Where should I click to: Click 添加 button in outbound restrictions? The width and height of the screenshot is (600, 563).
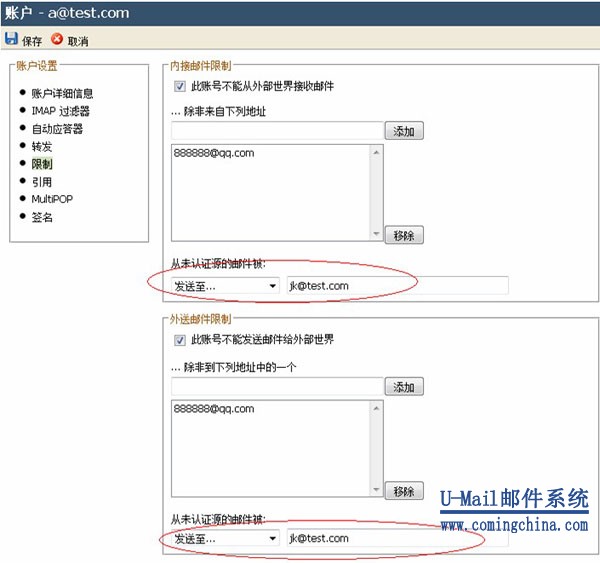[404, 387]
